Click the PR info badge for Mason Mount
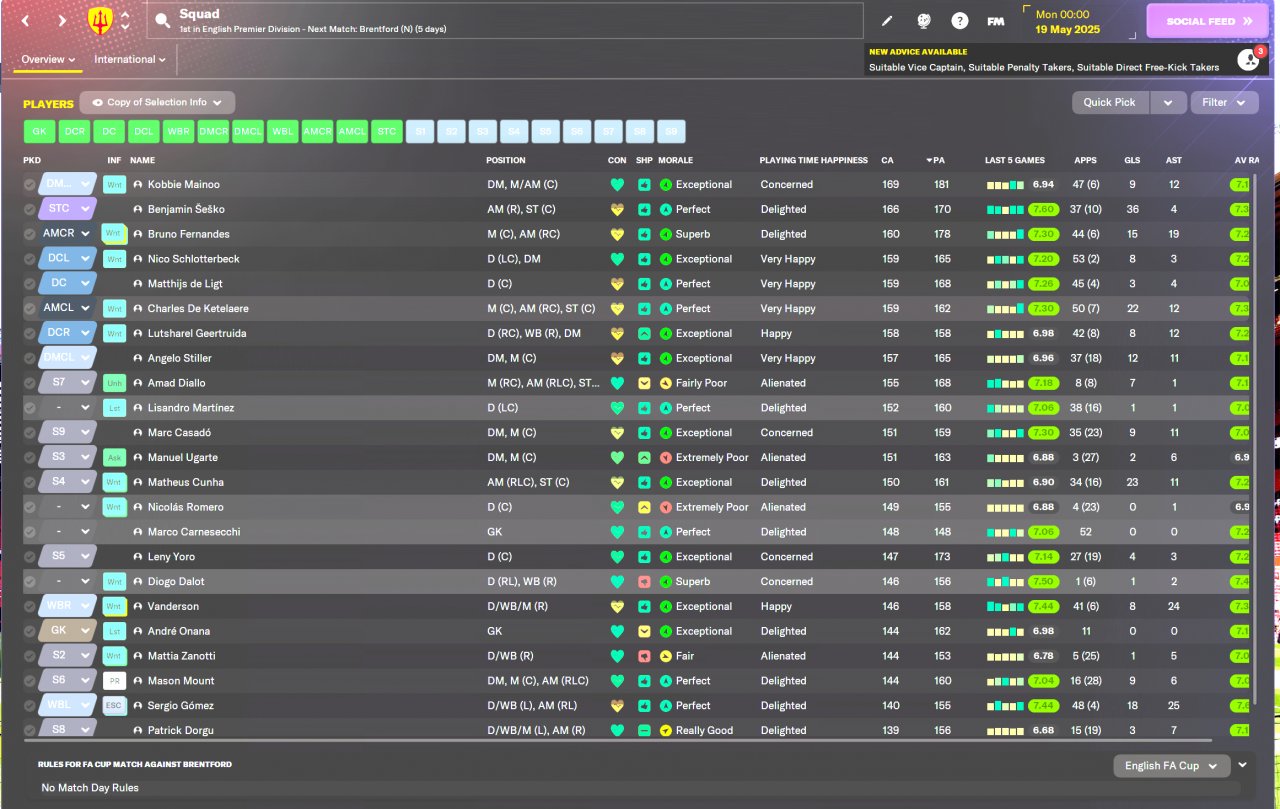This screenshot has height=809, width=1280. (x=114, y=681)
